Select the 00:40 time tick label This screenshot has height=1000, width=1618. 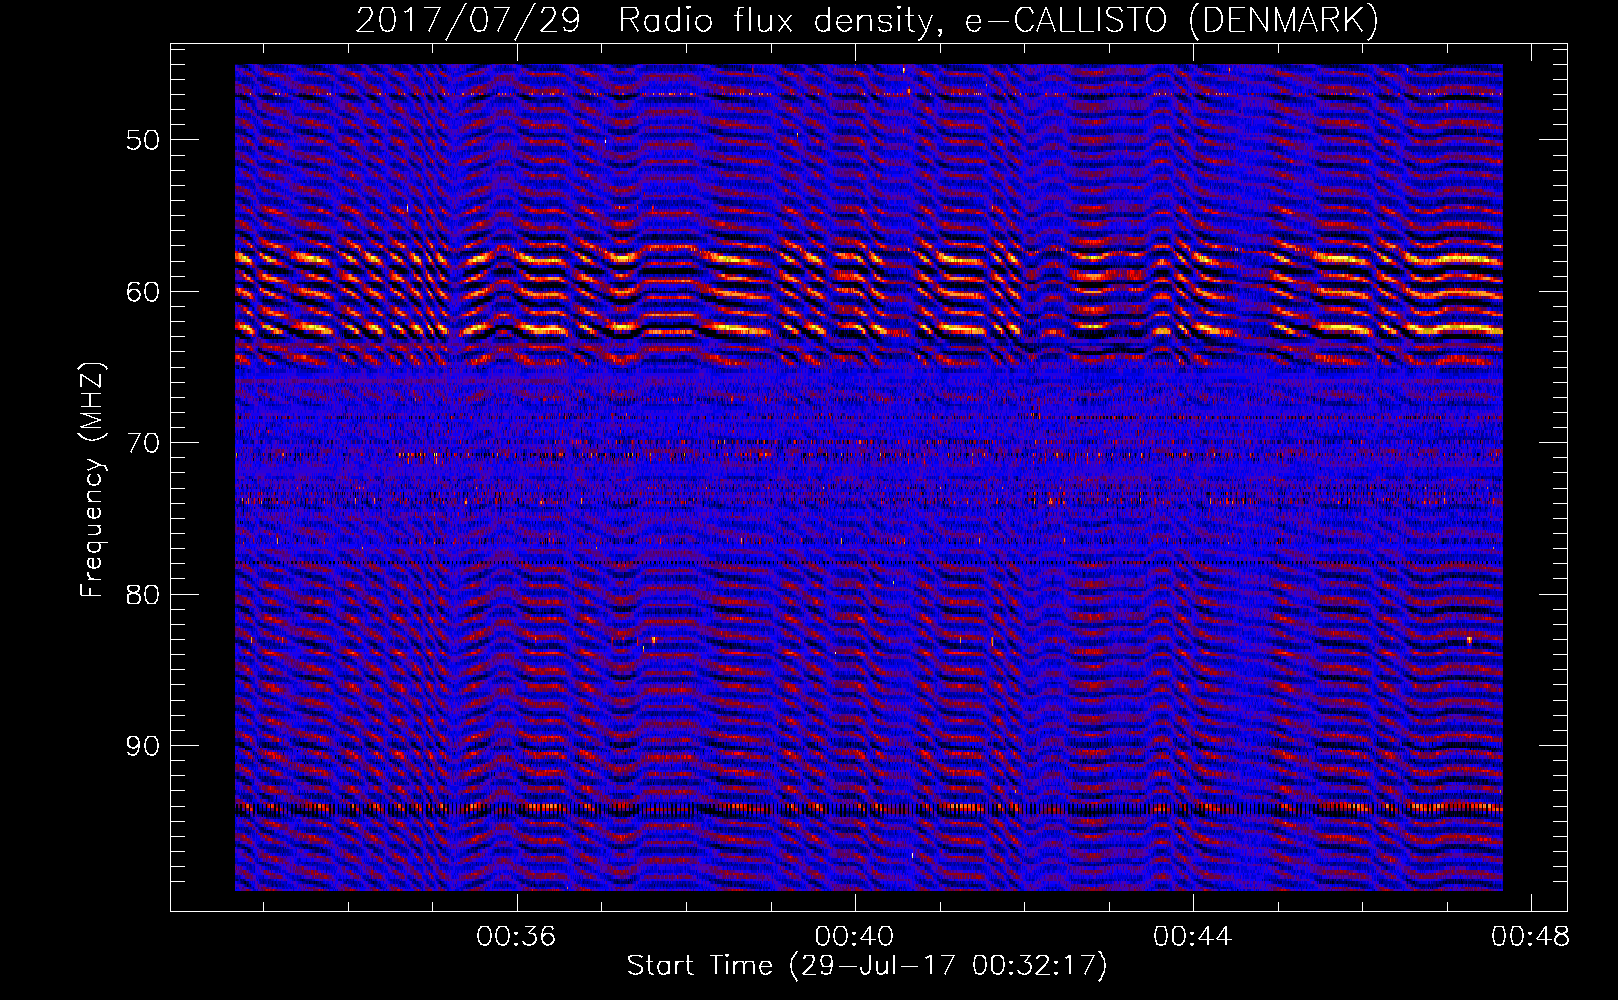pos(854,937)
